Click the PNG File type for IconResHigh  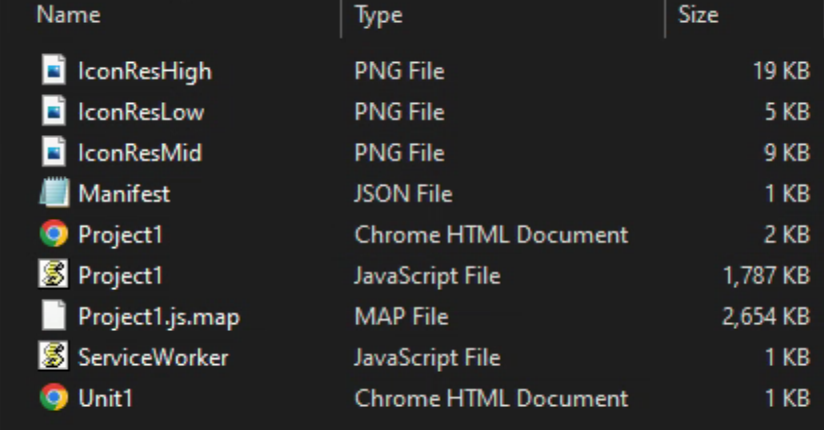(x=399, y=70)
